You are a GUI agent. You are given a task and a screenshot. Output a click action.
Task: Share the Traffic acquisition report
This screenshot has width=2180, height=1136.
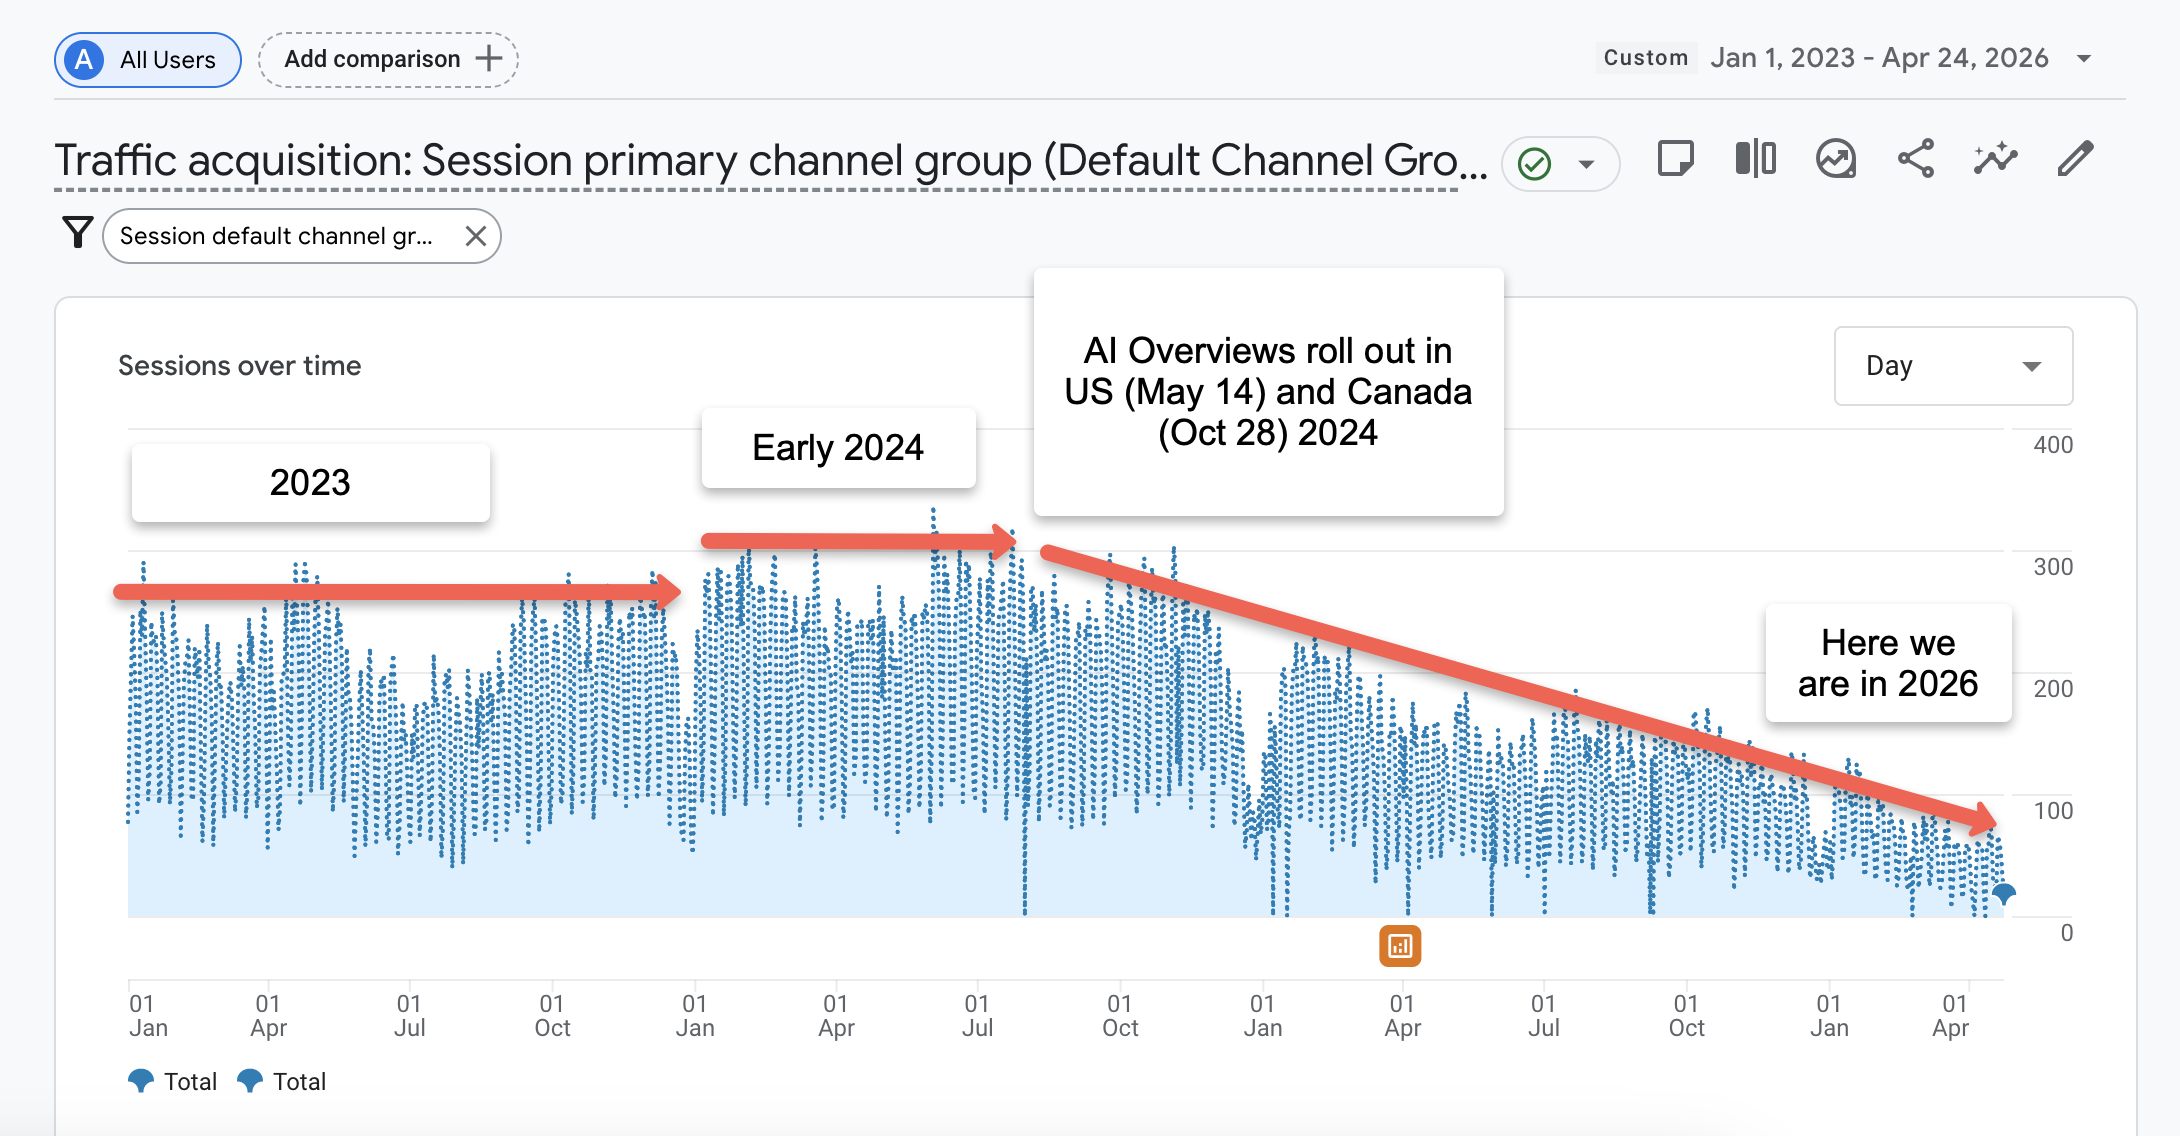click(1916, 158)
